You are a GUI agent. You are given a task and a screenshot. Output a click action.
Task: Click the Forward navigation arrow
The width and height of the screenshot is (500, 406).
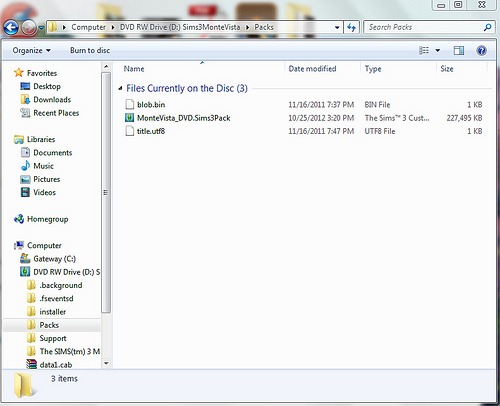(x=29, y=28)
